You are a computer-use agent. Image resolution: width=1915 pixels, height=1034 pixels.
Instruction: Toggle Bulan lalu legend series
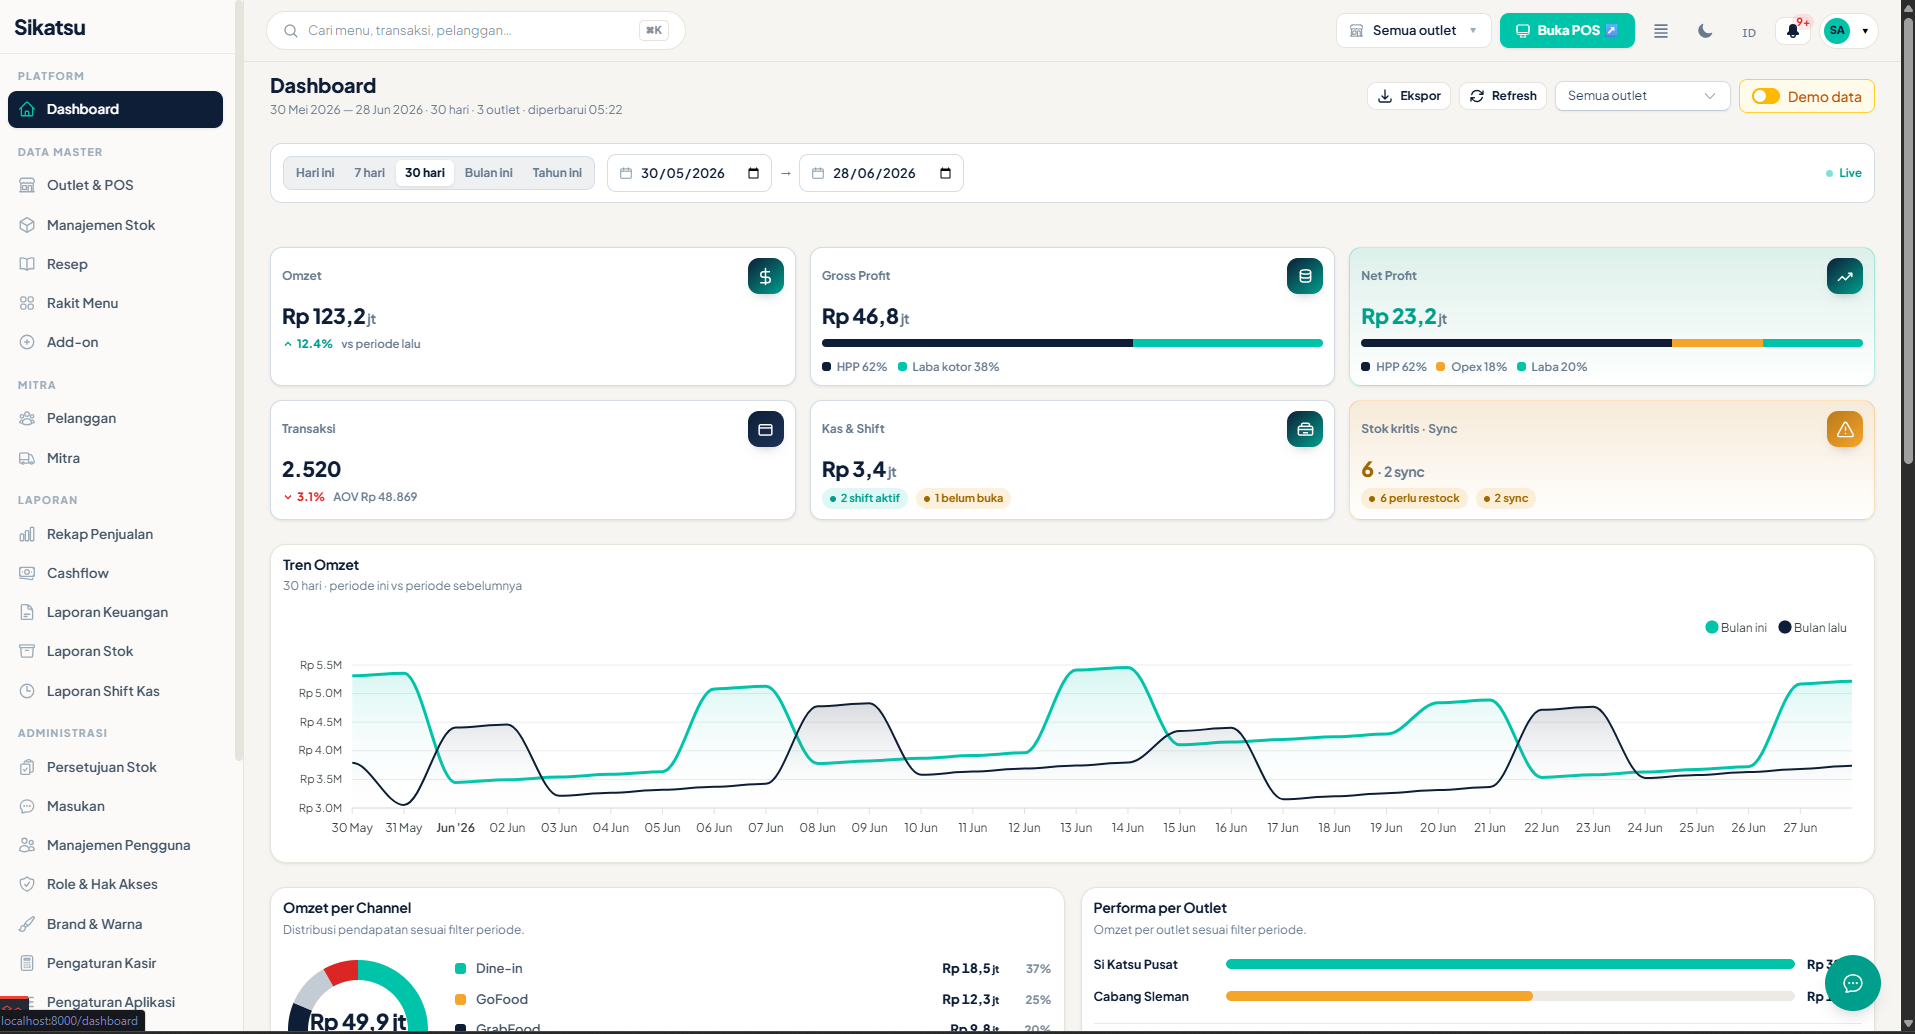1812,628
